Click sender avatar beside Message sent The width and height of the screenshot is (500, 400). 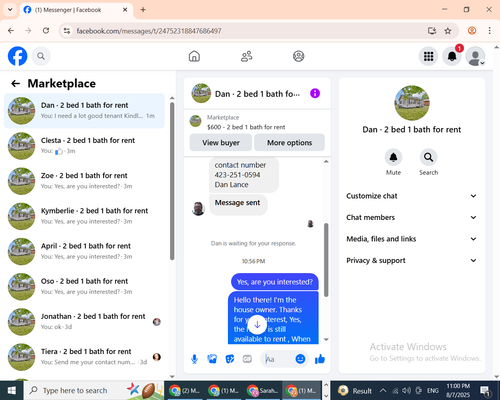[198, 209]
